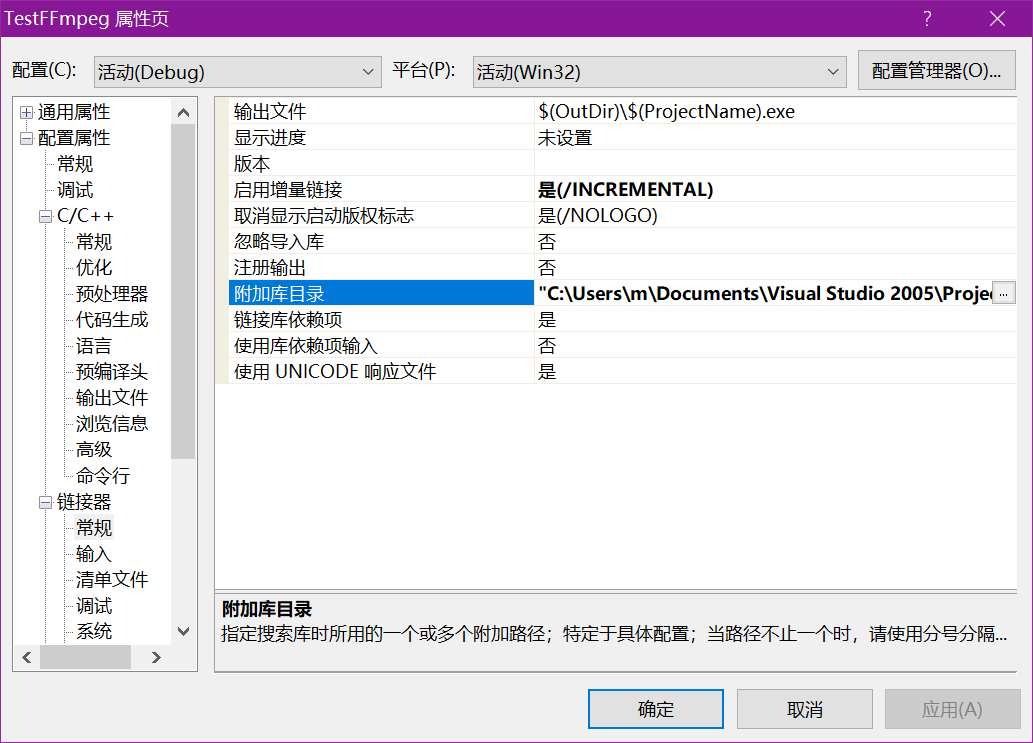
Task: Open the 平台 dropdown showing 活动(Win32)
Action: (x=659, y=72)
